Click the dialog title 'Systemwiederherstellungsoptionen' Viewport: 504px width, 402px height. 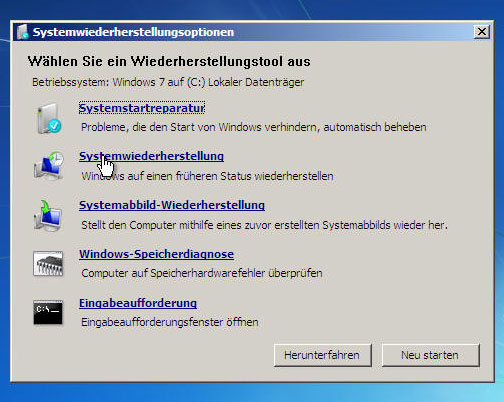[x=133, y=32]
